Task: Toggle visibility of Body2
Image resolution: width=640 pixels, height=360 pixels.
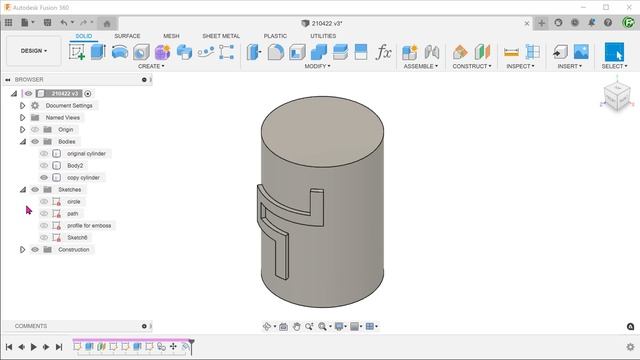Action: (x=44, y=165)
